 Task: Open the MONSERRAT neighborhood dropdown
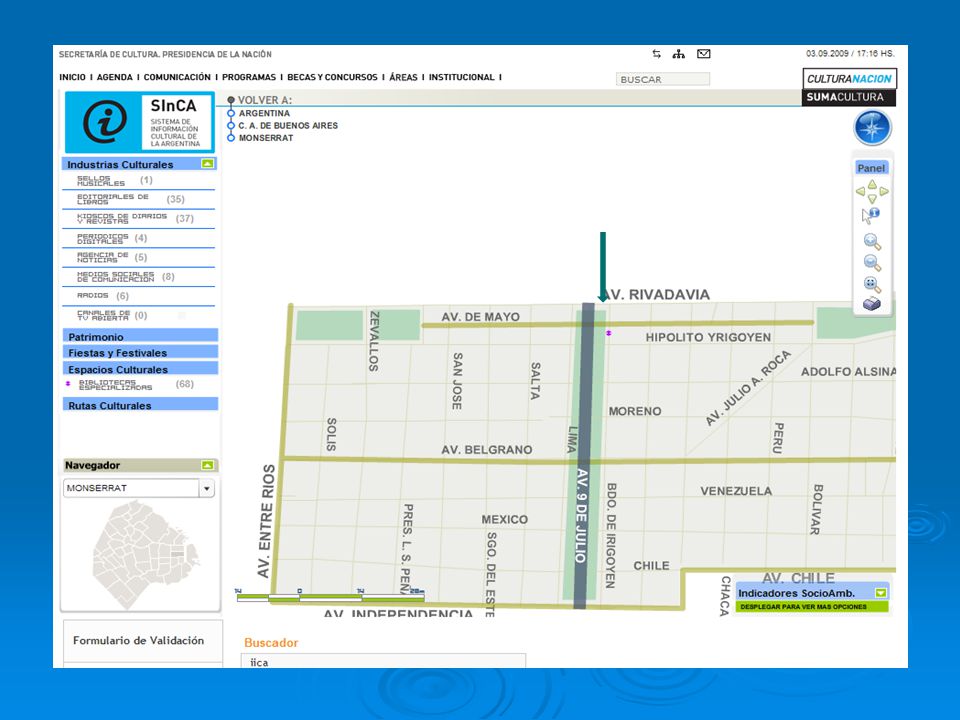click(x=206, y=489)
